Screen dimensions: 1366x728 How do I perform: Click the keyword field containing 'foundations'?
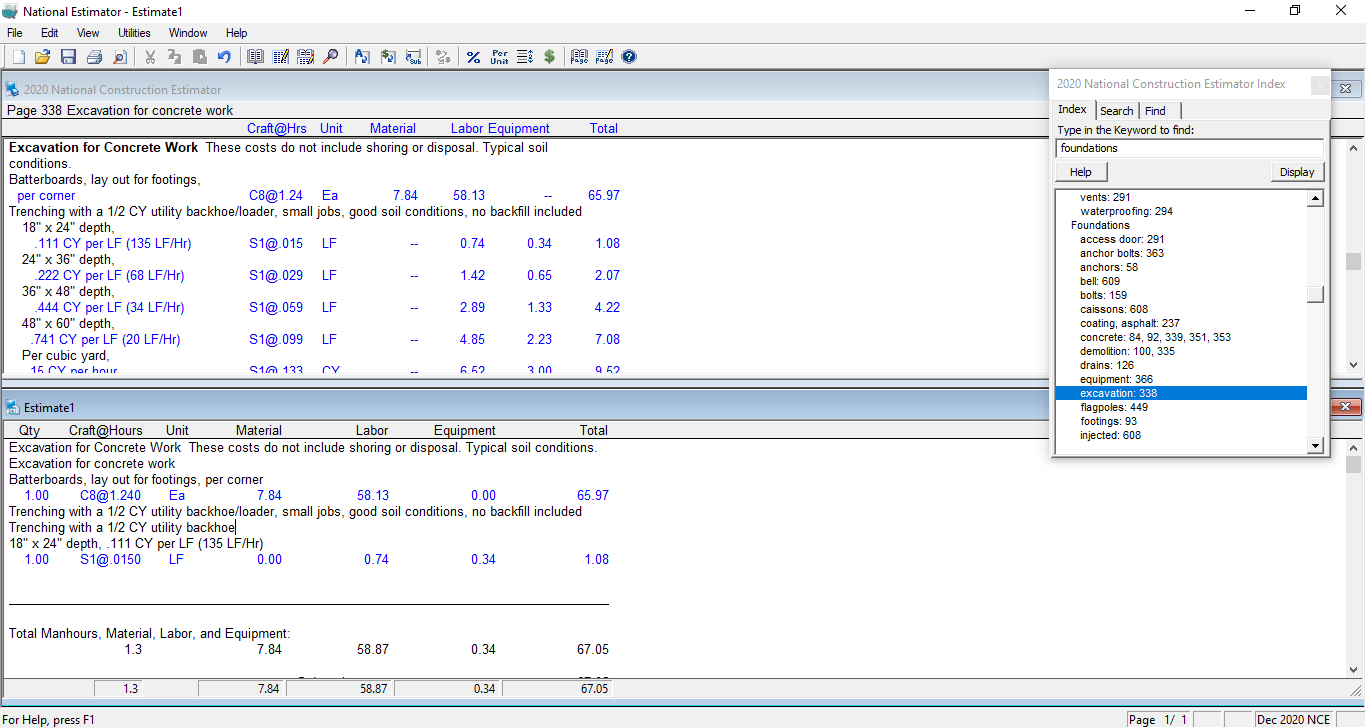click(1190, 148)
